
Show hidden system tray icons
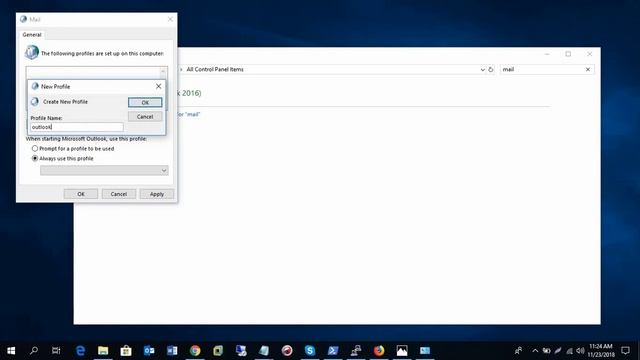coord(535,351)
